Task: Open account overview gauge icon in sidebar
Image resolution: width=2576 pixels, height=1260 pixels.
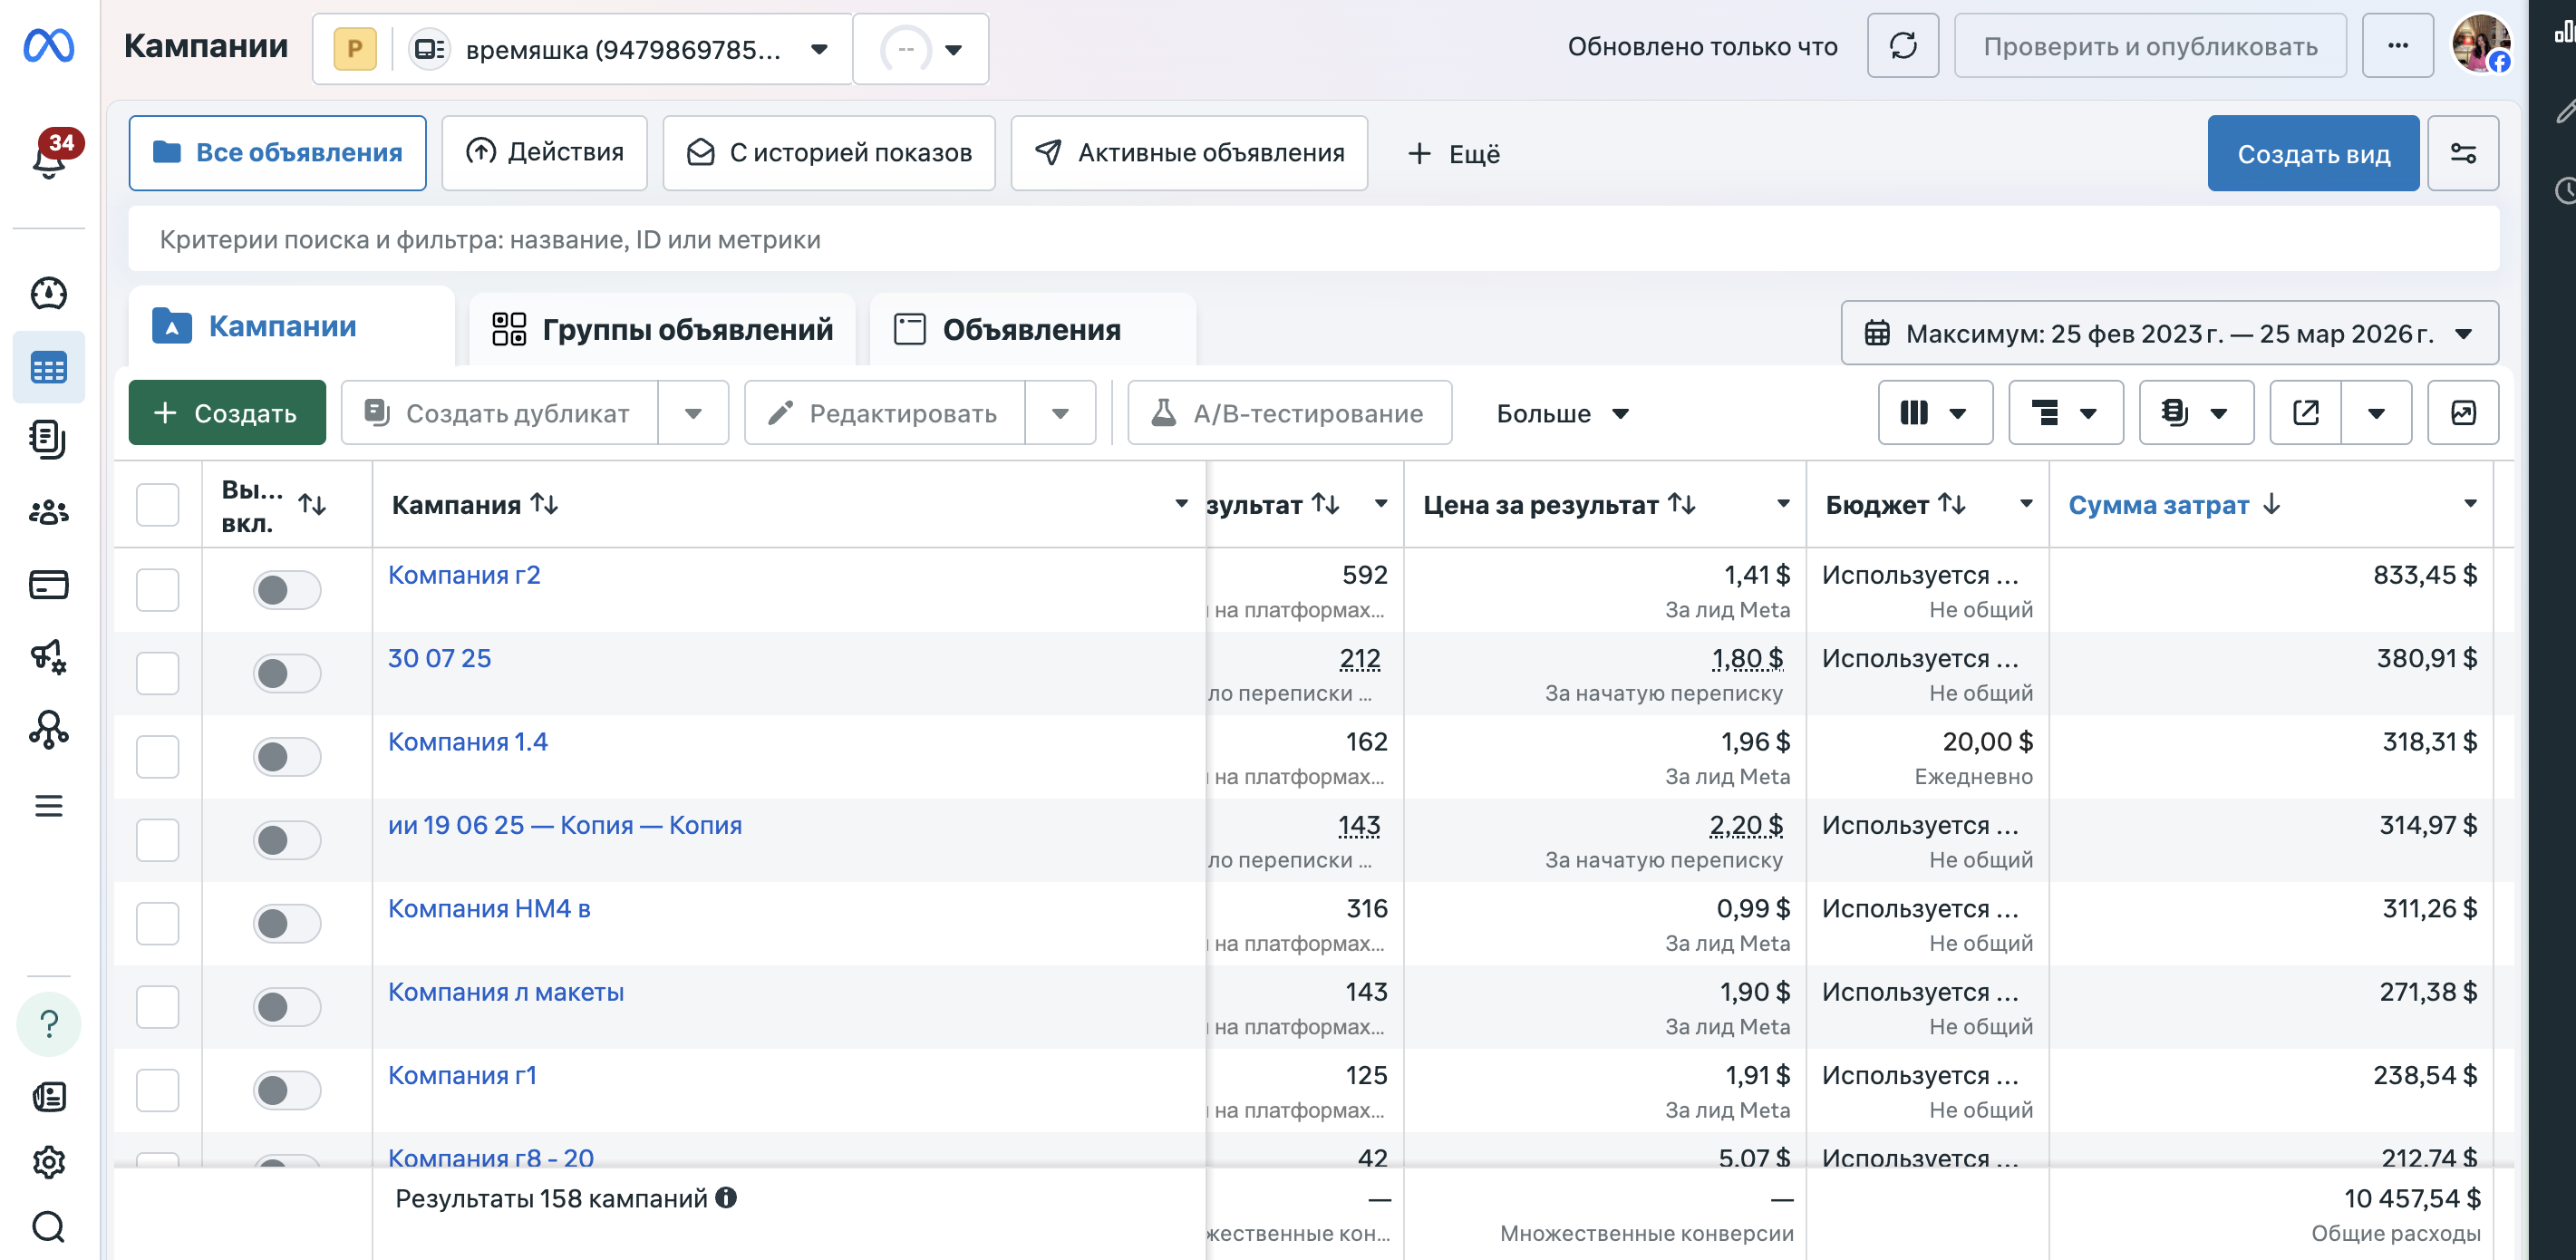Action: click(48, 294)
